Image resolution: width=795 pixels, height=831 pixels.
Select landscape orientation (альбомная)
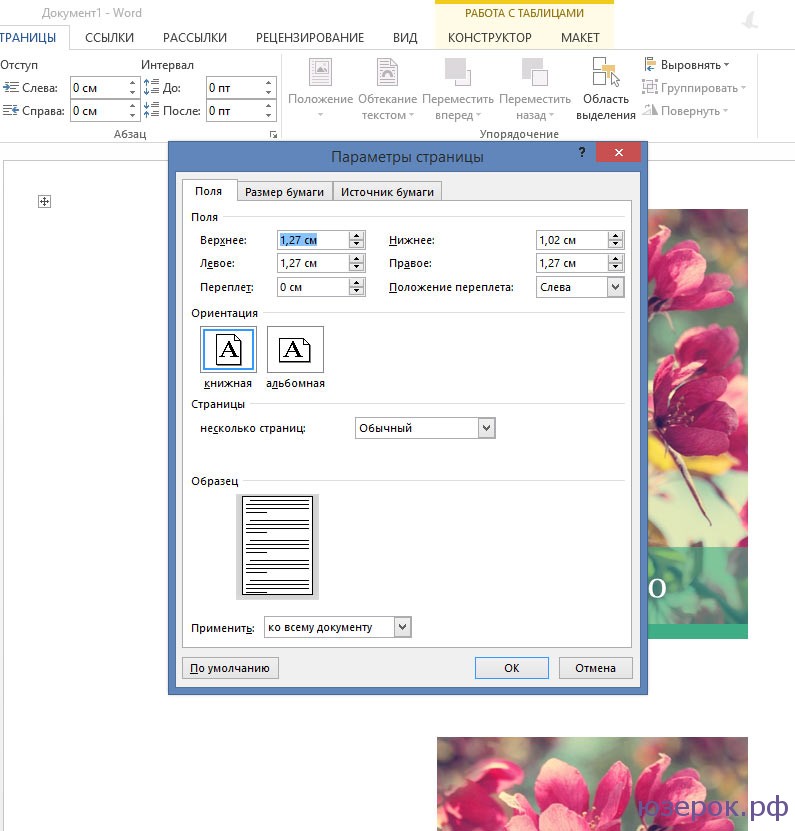(x=295, y=349)
